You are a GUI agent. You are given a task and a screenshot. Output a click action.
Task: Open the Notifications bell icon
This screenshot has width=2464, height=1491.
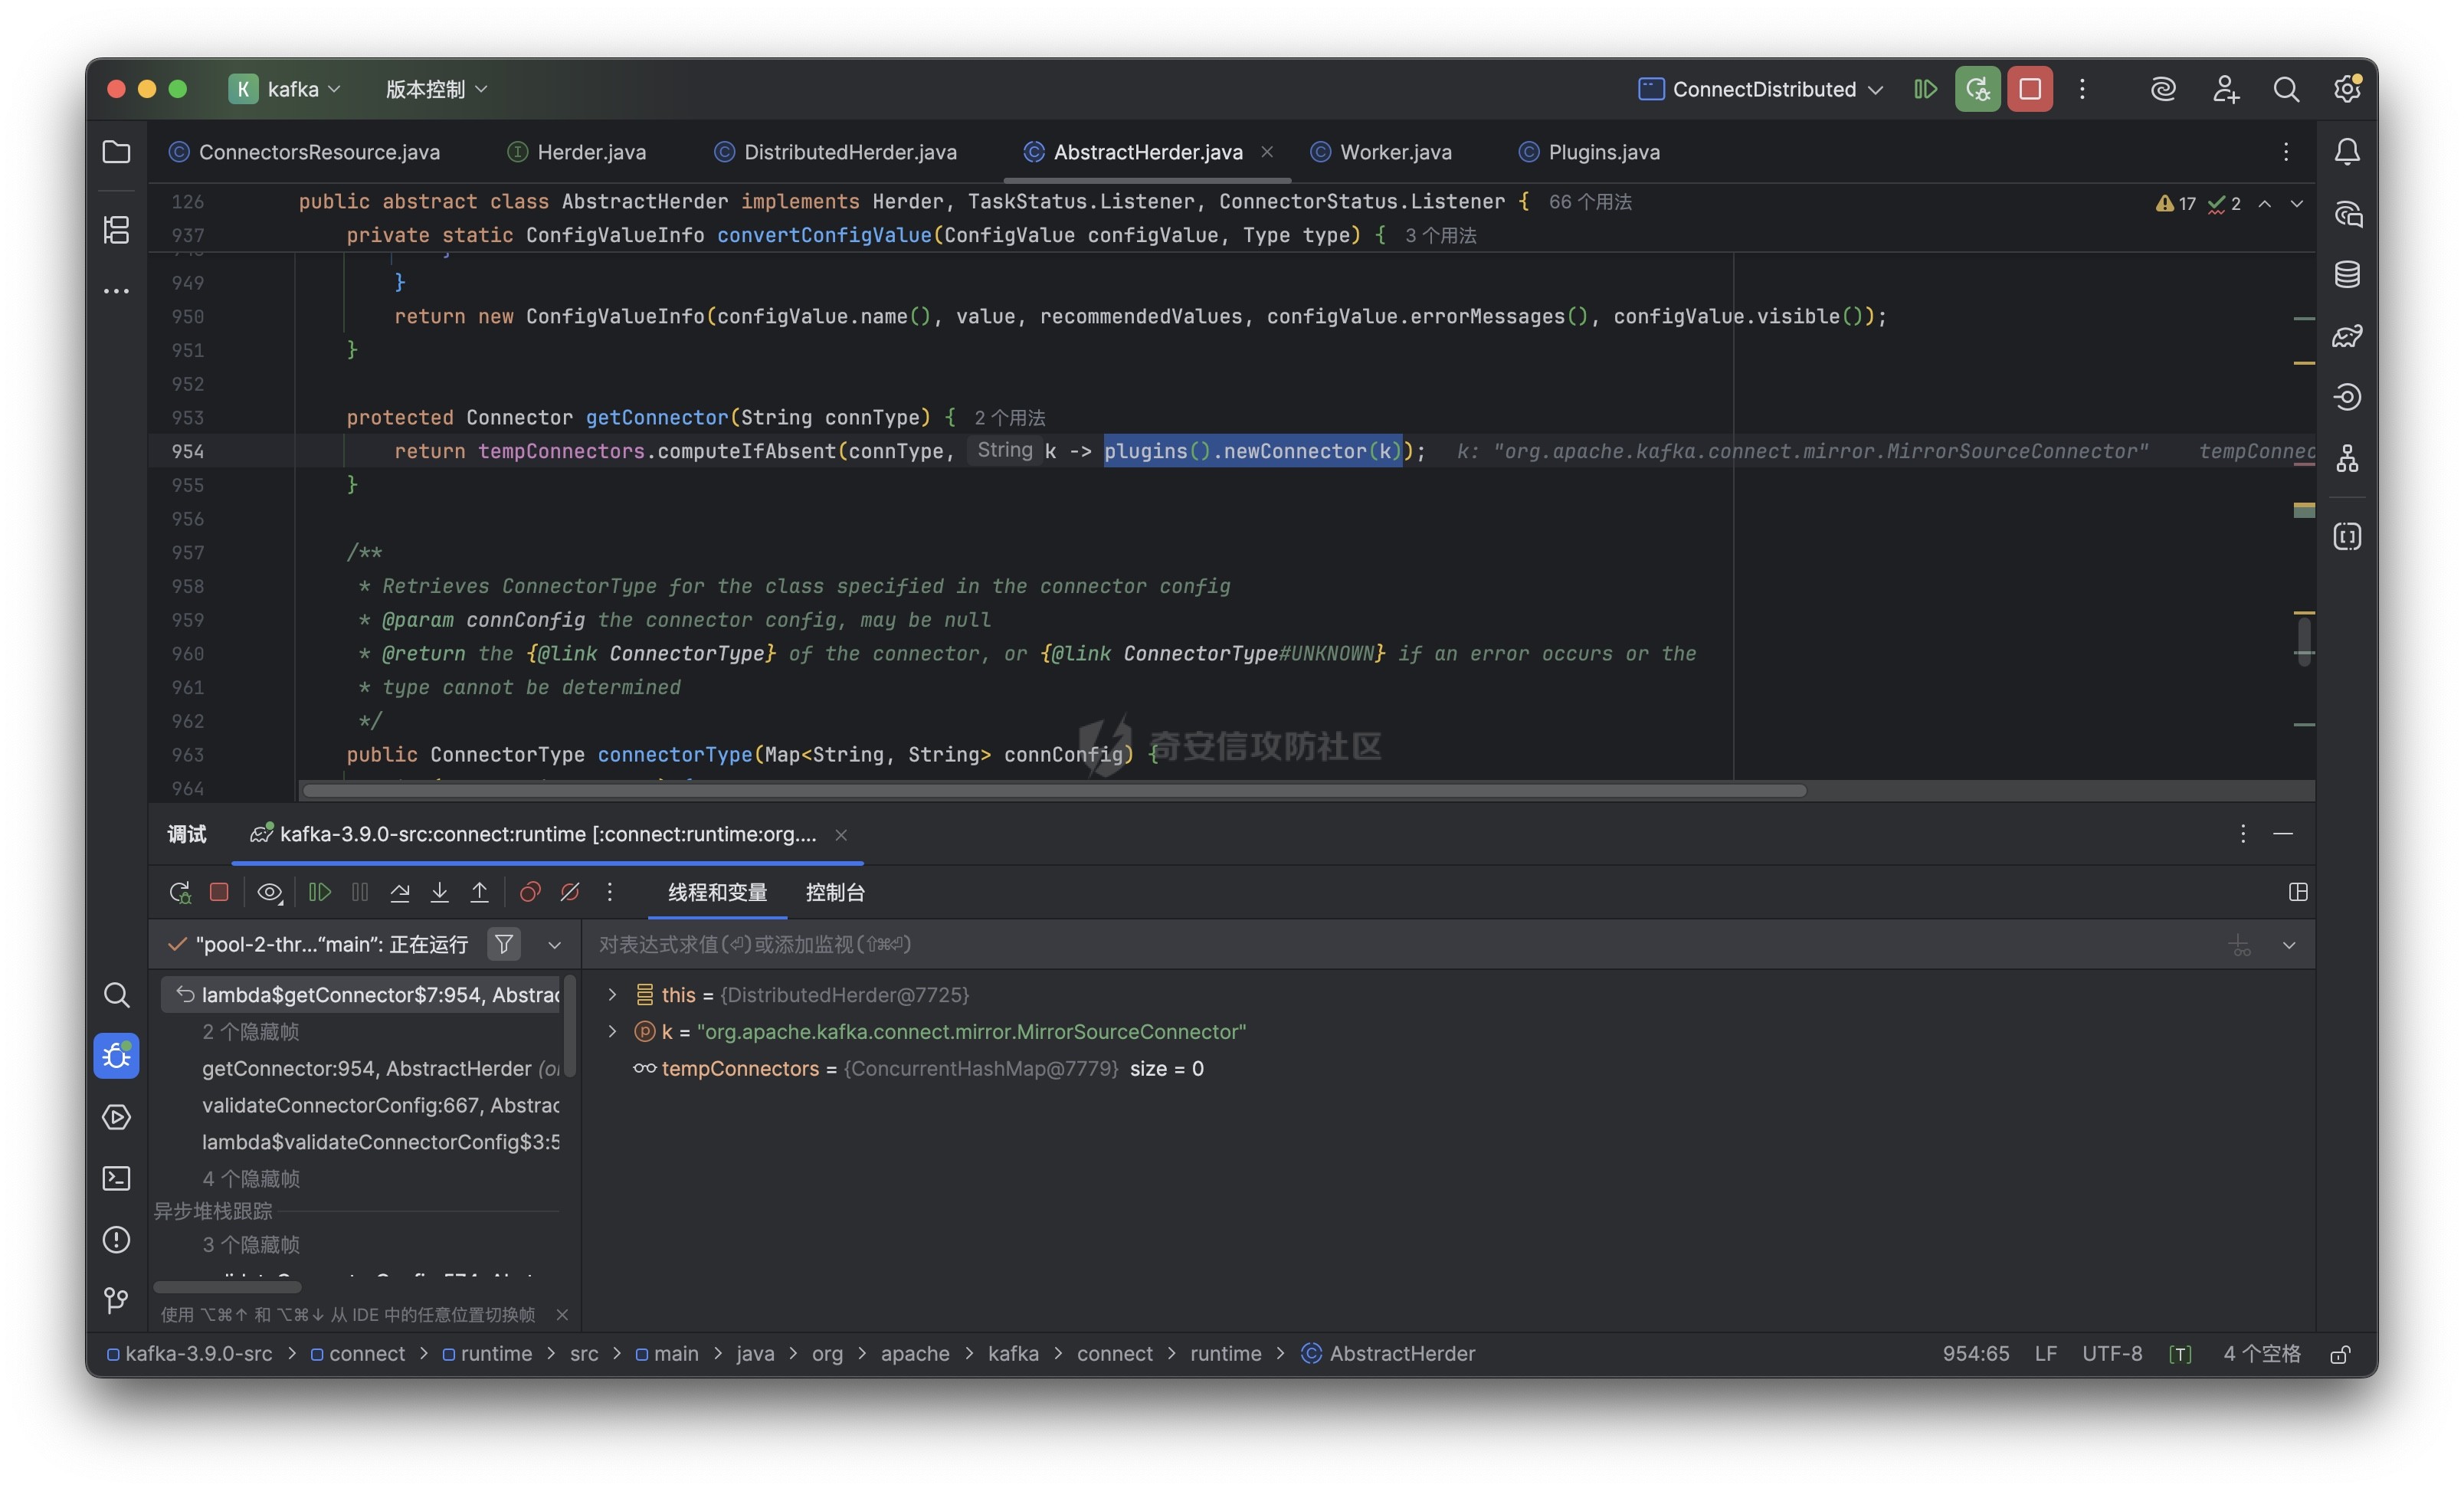(2347, 152)
